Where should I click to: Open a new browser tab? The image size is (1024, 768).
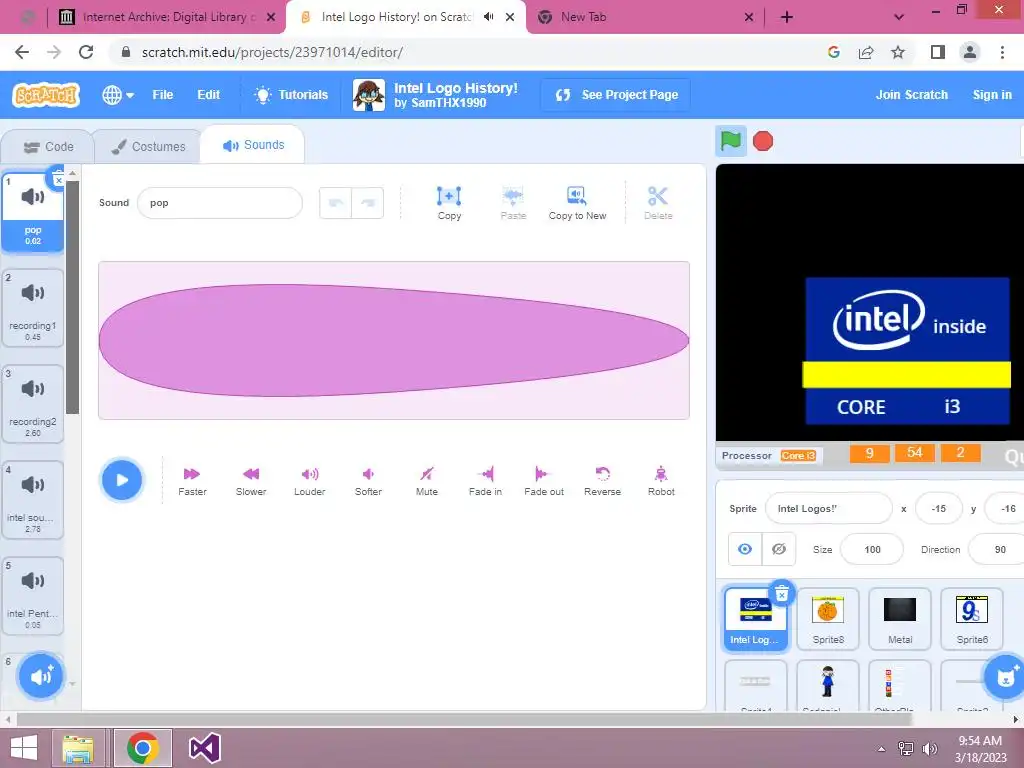click(x=787, y=18)
